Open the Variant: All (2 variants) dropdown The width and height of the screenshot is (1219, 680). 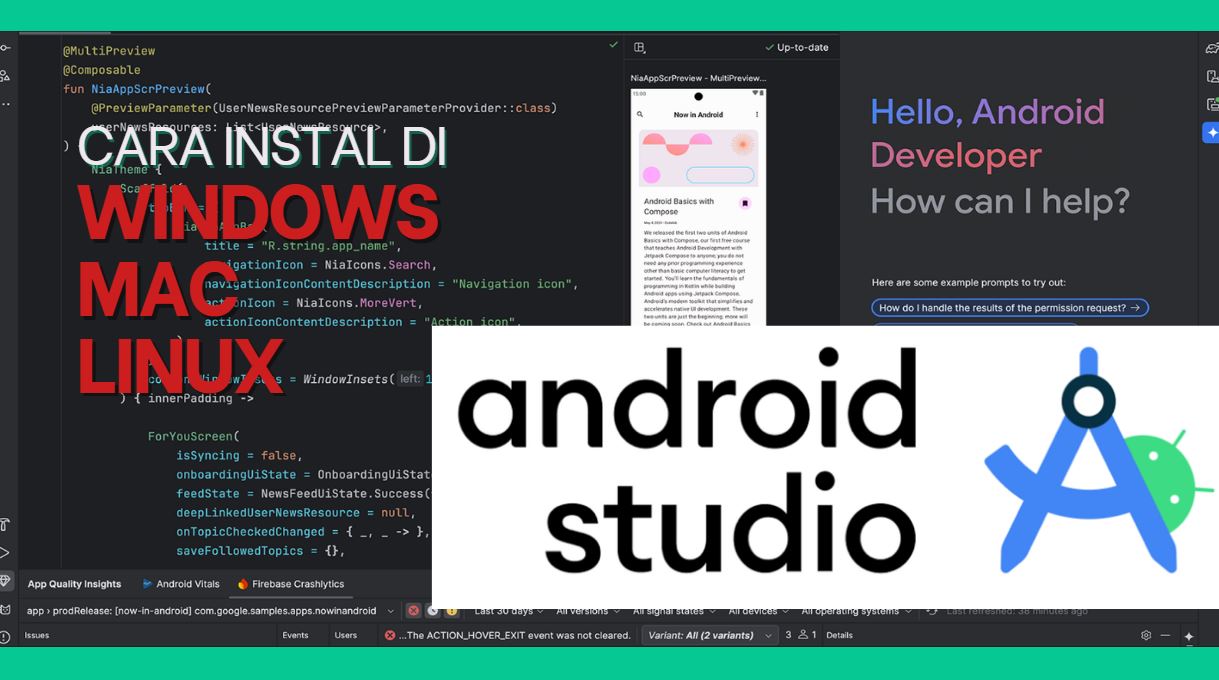coord(709,634)
